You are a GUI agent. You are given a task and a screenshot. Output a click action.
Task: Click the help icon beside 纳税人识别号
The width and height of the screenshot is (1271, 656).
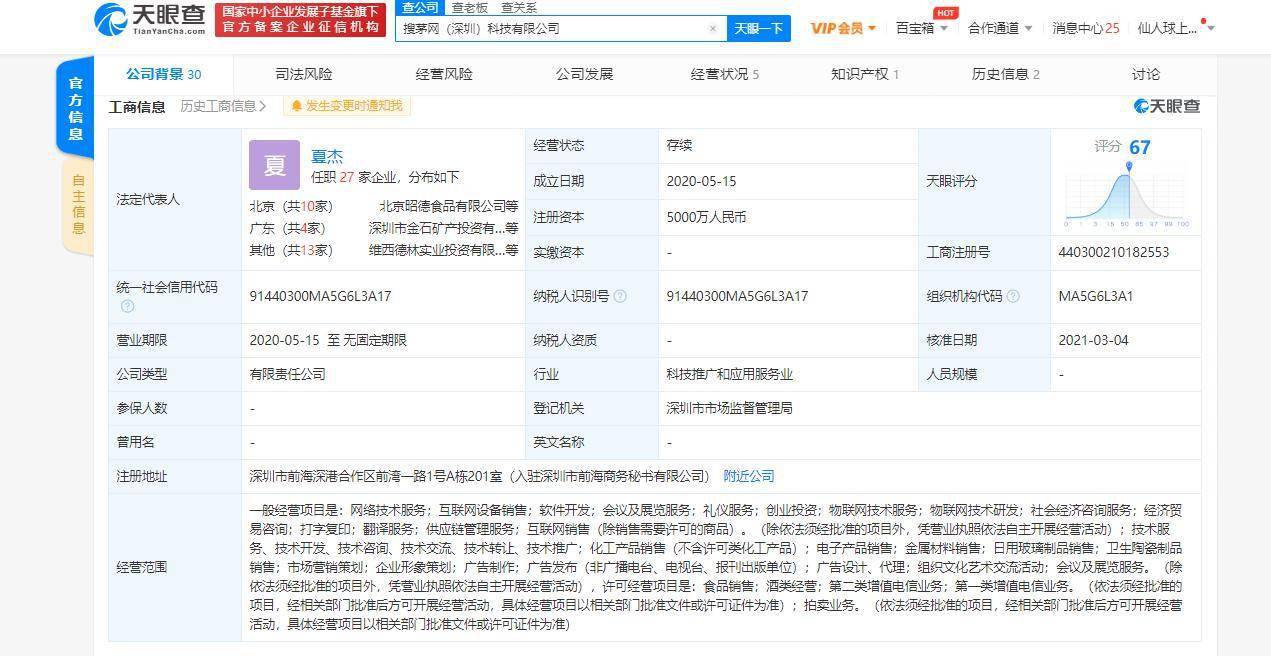coord(620,296)
